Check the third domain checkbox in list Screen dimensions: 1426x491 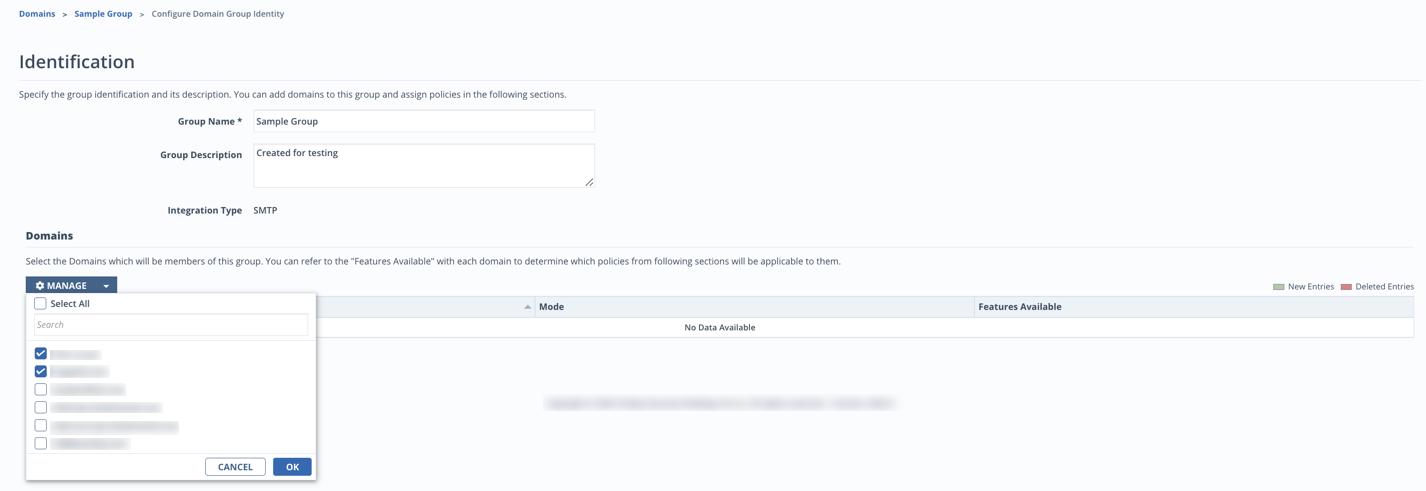point(41,389)
